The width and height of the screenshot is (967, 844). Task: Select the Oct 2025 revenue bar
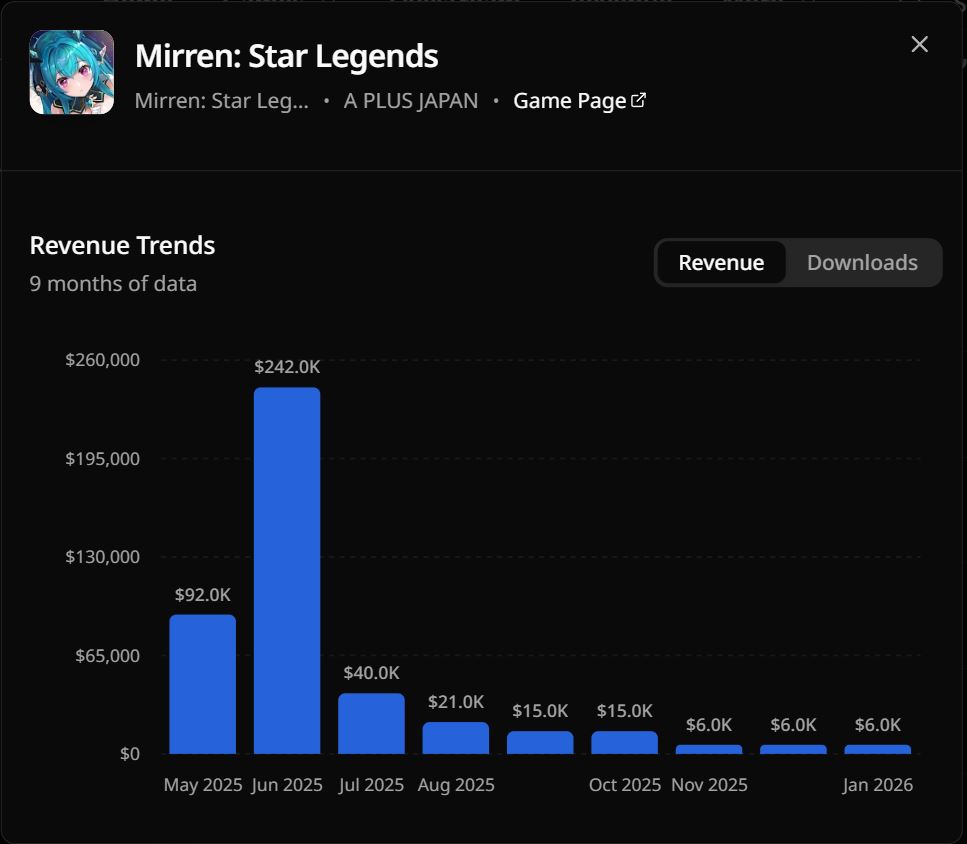click(625, 742)
